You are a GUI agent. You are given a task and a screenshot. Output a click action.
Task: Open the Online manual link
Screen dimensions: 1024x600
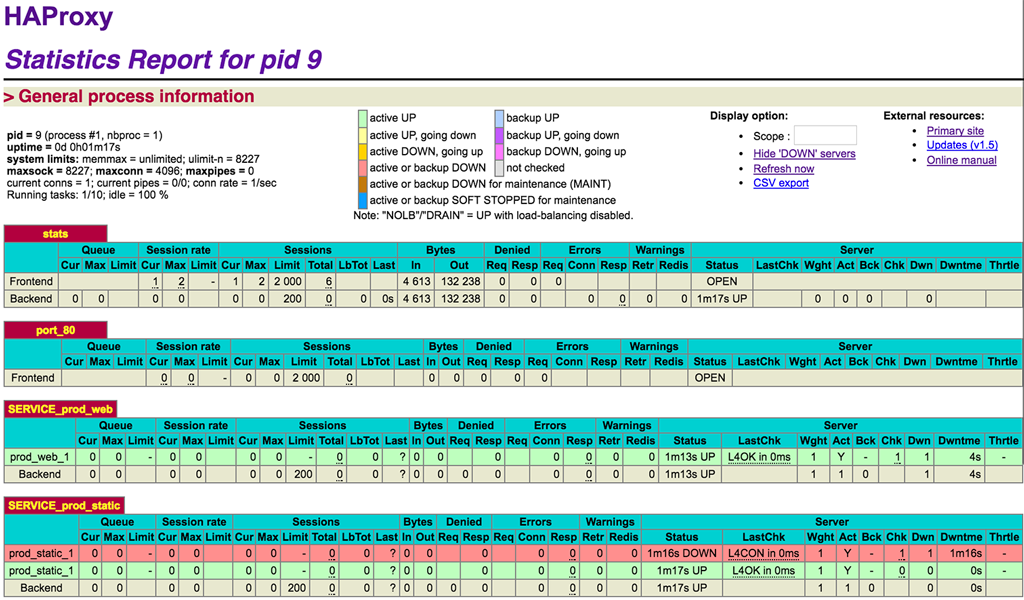[961, 160]
